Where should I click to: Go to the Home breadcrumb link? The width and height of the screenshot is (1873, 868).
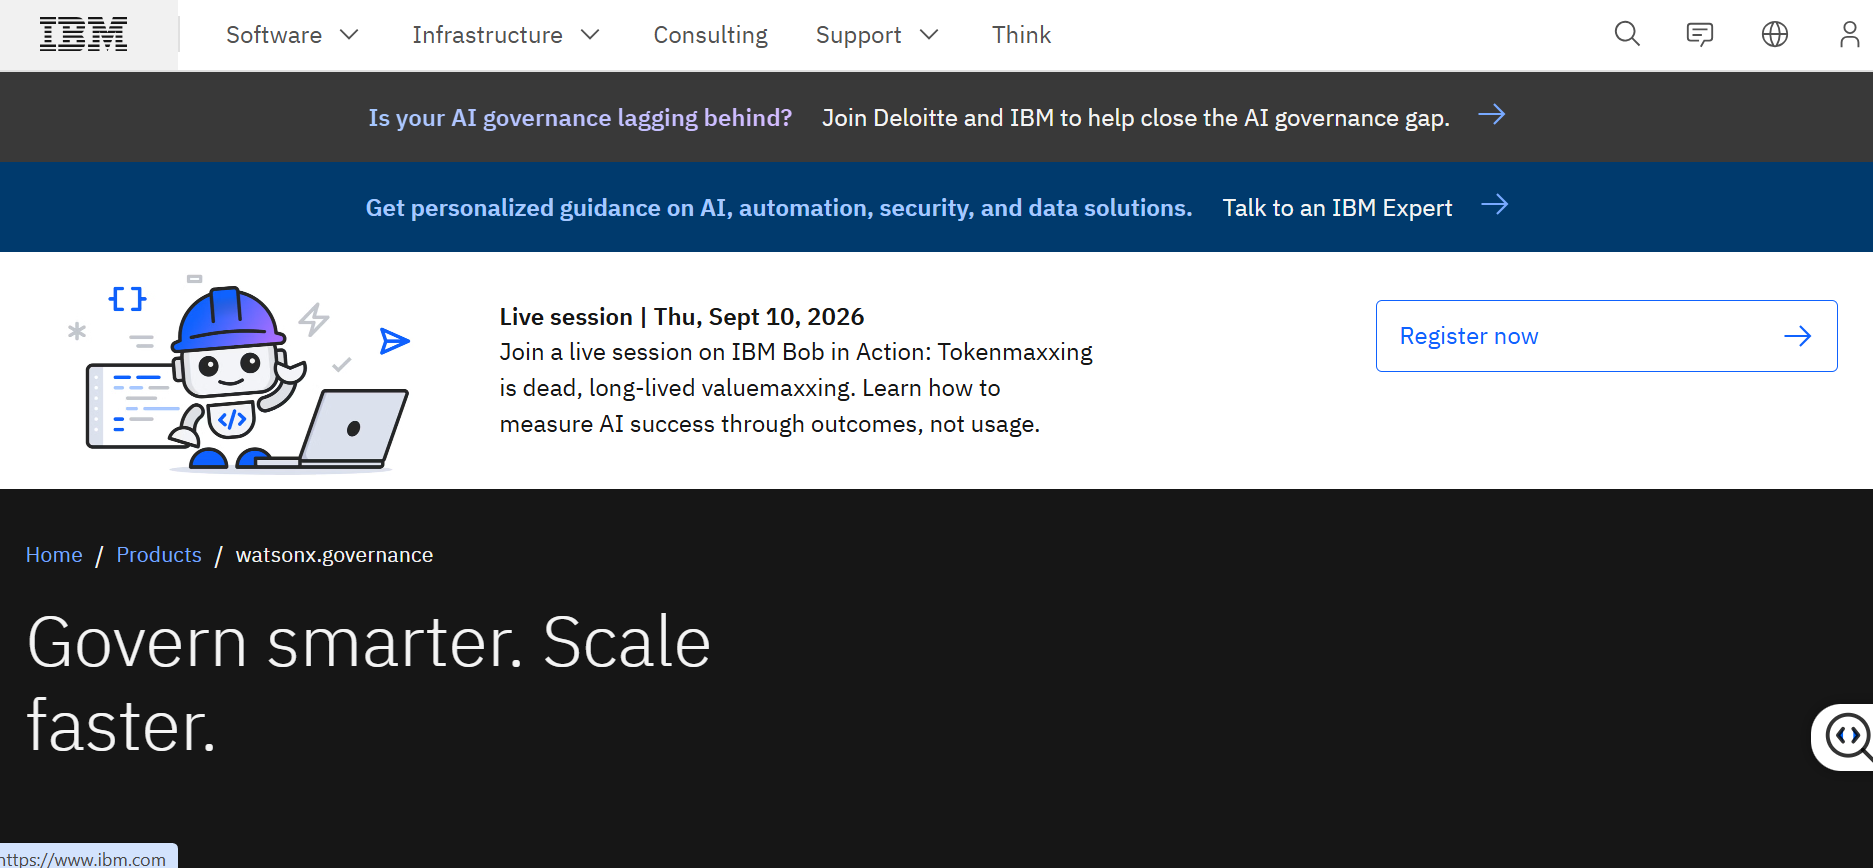54,555
